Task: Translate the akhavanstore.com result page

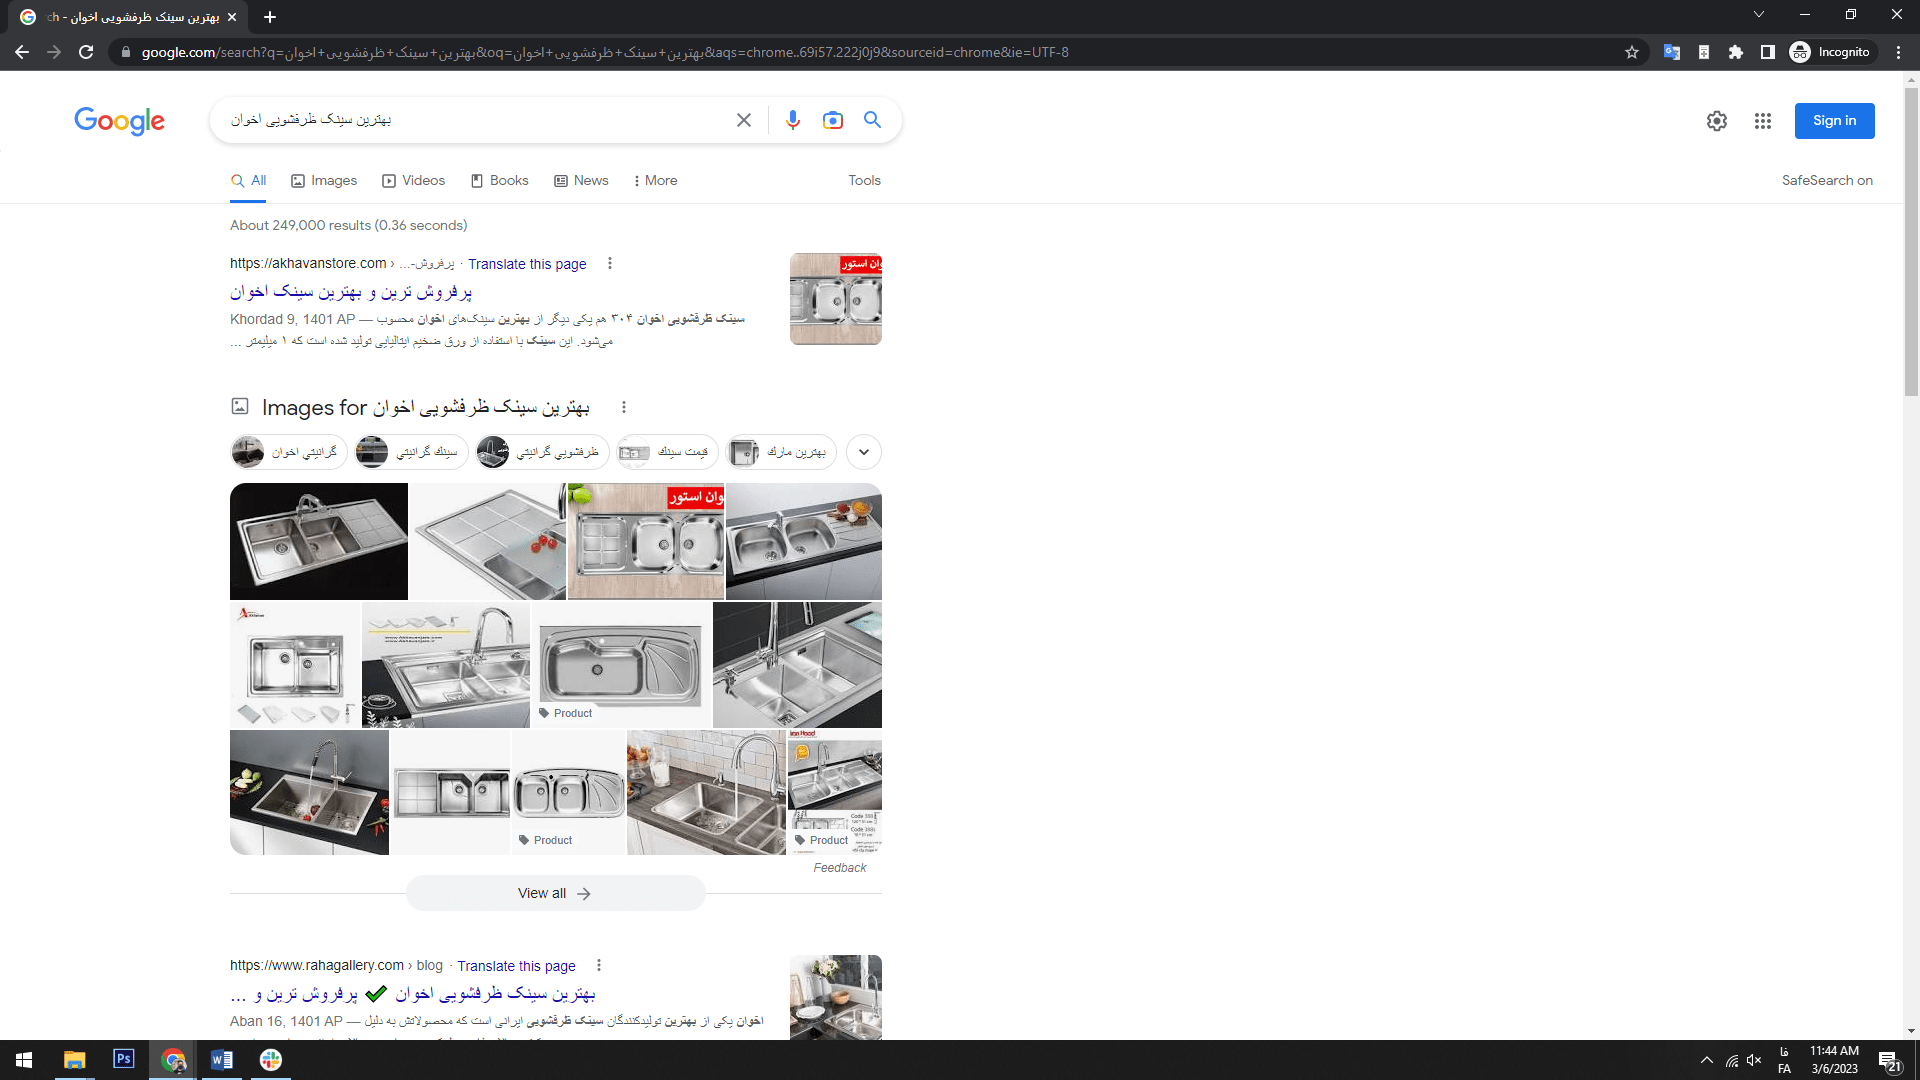Action: [x=527, y=264]
